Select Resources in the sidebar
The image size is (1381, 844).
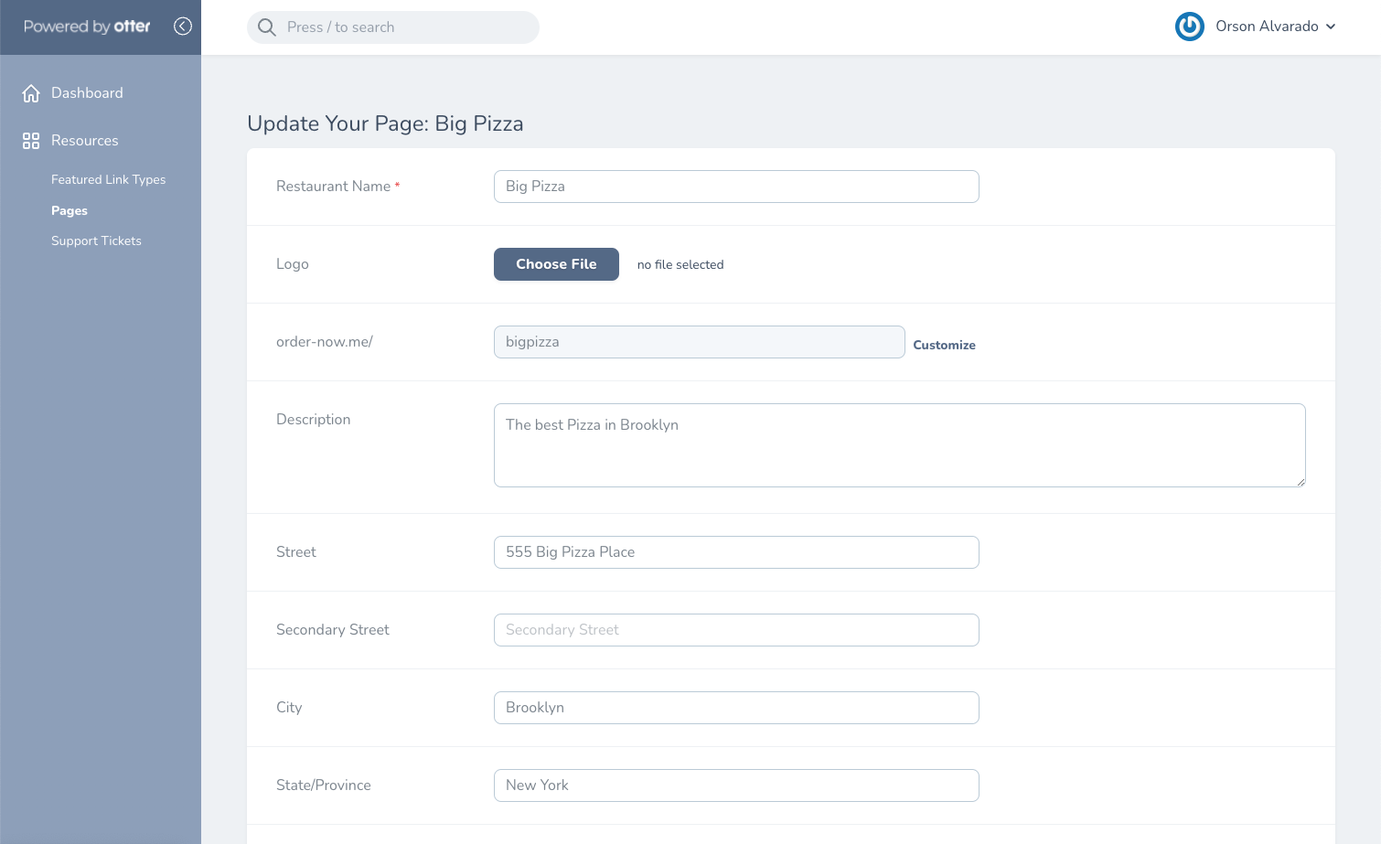pyautogui.click(x=85, y=141)
